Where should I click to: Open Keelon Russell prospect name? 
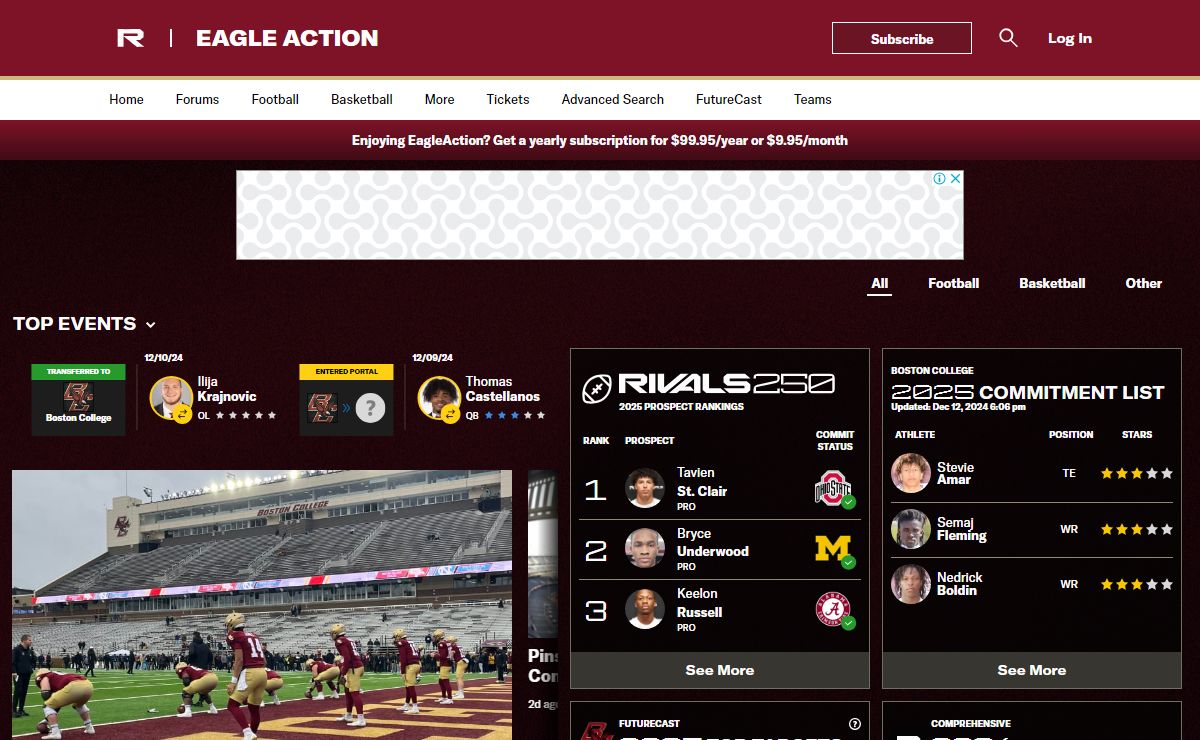[x=700, y=602]
